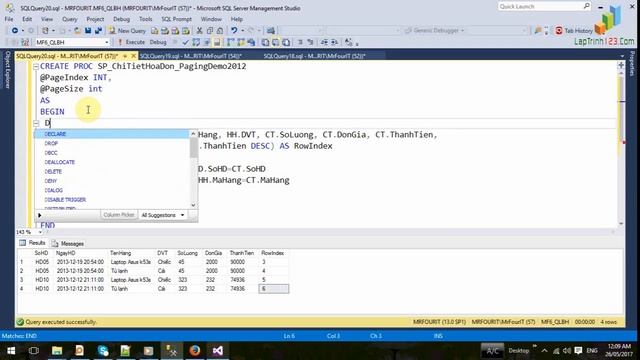This screenshot has height=360, width=640.
Task: Open the Tab History button
Action: coord(574,31)
